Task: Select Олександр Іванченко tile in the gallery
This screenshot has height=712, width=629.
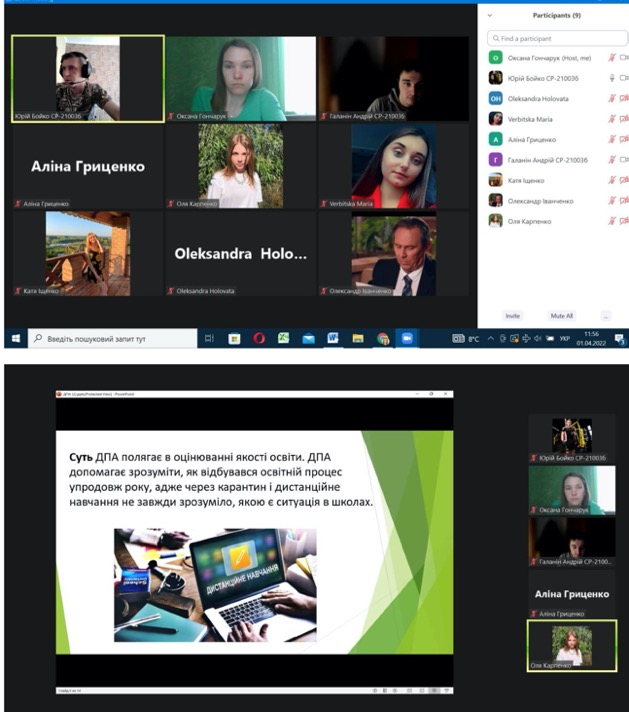Action: [x=394, y=254]
